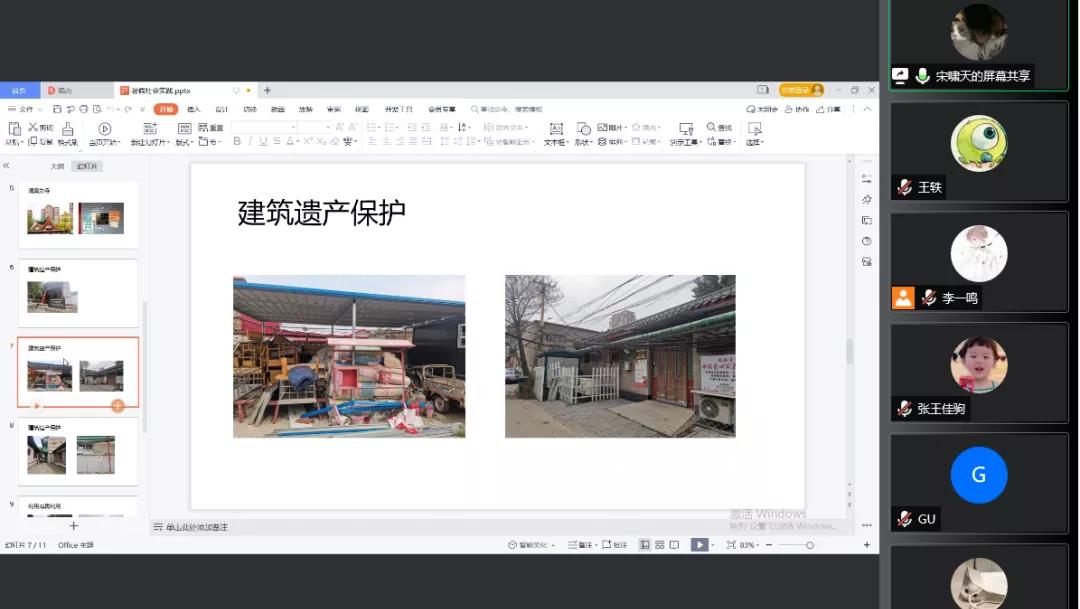Toggle Italic formatting
The height and width of the screenshot is (609, 1080).
click(x=250, y=142)
